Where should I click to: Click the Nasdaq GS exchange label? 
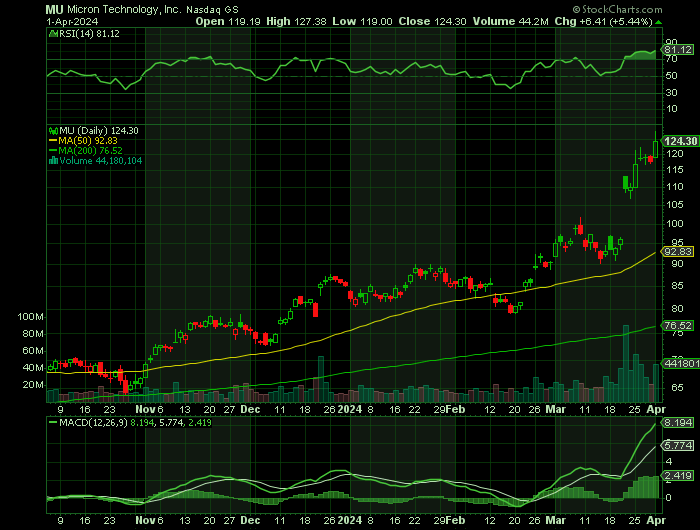point(212,9)
